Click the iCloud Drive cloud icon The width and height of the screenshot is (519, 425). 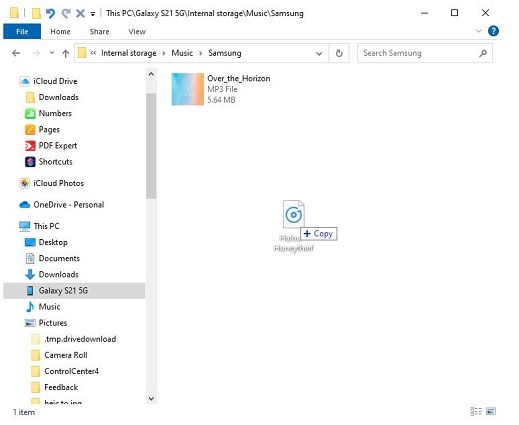pos(25,81)
